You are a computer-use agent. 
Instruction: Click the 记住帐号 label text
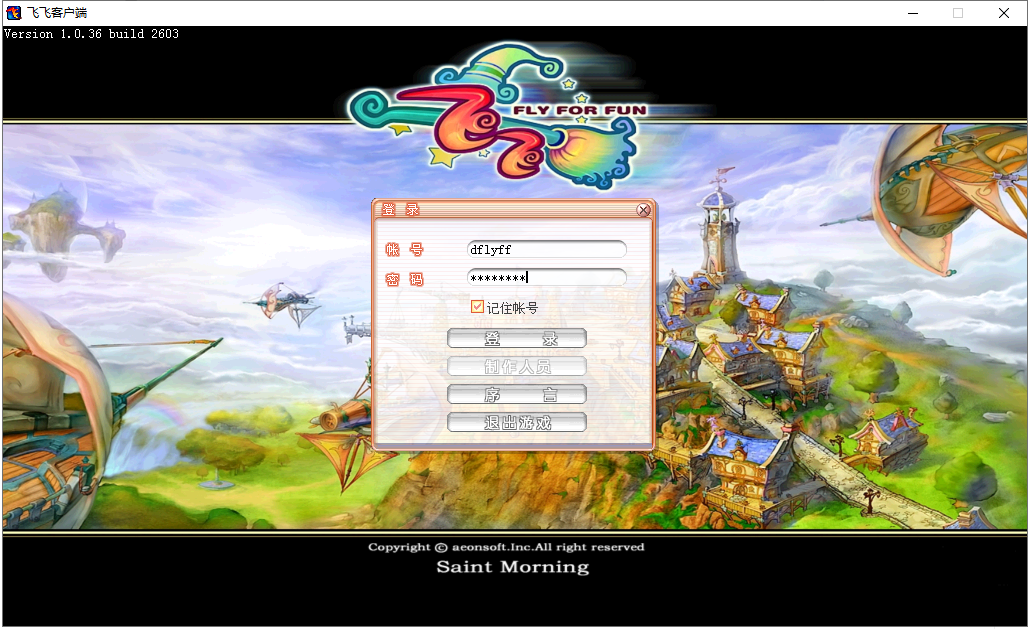[512, 308]
